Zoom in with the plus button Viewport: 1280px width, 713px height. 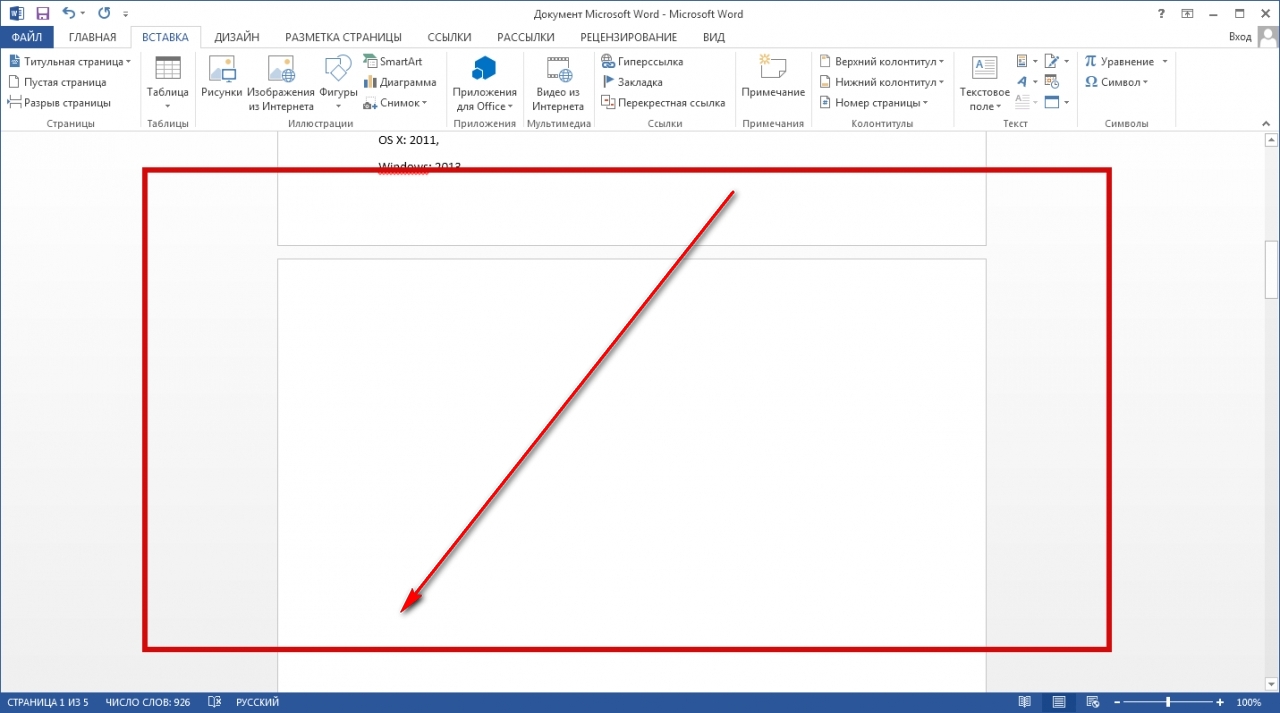click(1220, 702)
